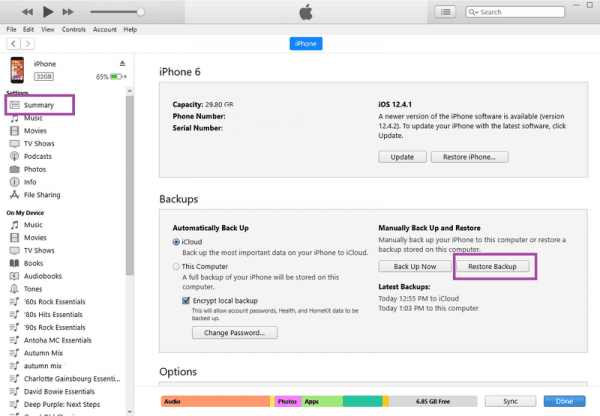Click the Update button
Viewport: 600px width, 416px height.
tap(402, 157)
